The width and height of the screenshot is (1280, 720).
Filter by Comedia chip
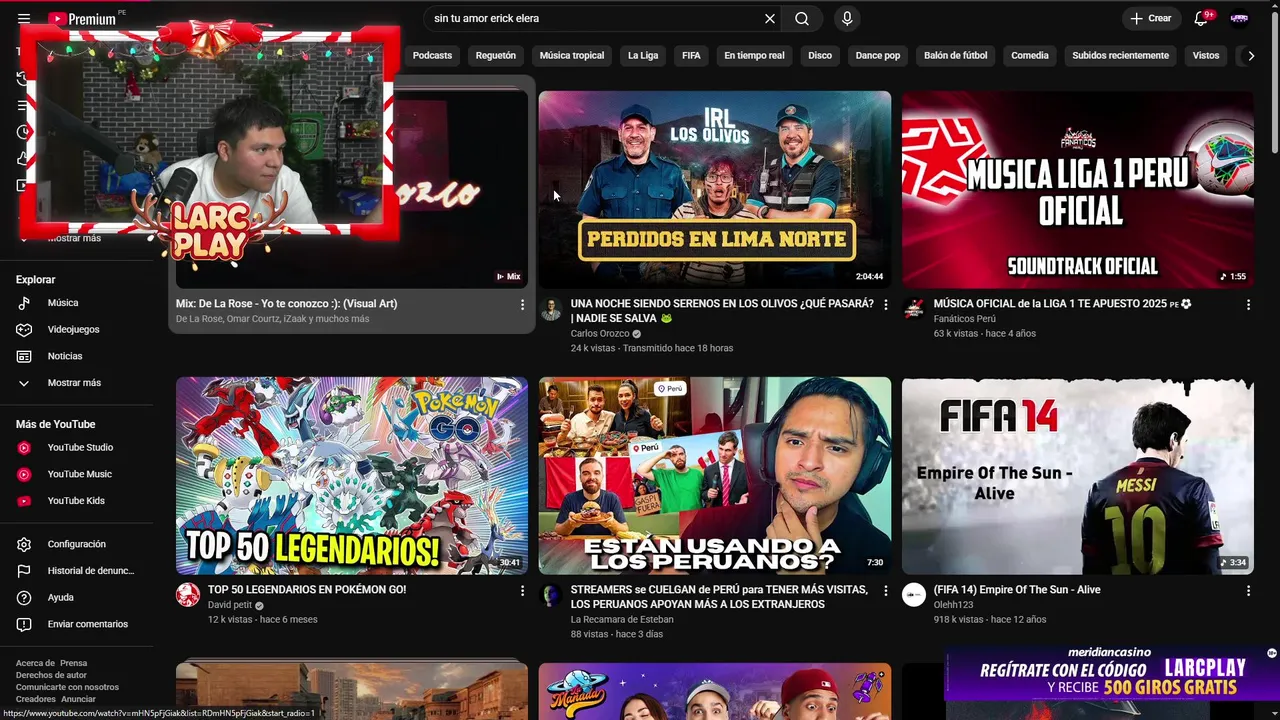click(x=1030, y=55)
